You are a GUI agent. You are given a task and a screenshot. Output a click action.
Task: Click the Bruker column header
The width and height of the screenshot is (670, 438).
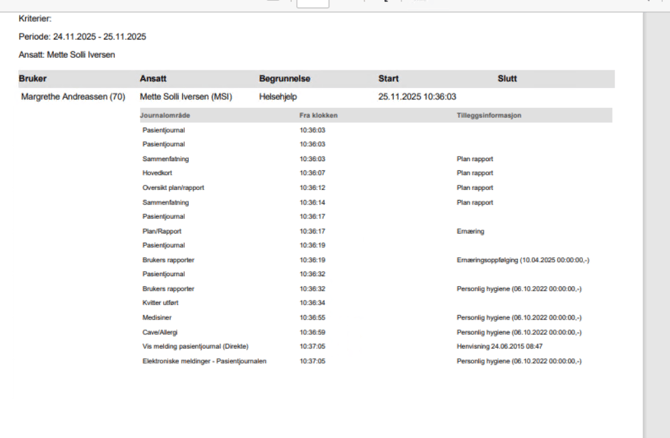point(33,78)
